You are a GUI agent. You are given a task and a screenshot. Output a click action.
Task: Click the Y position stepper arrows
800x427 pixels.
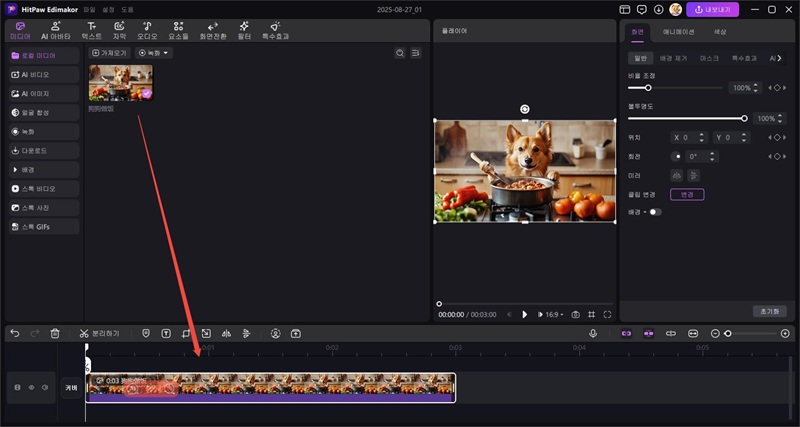pos(744,137)
